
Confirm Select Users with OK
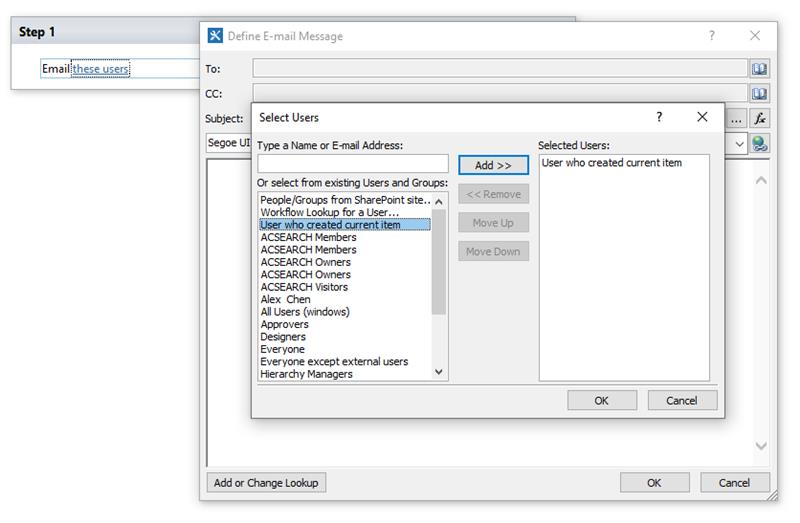602,401
